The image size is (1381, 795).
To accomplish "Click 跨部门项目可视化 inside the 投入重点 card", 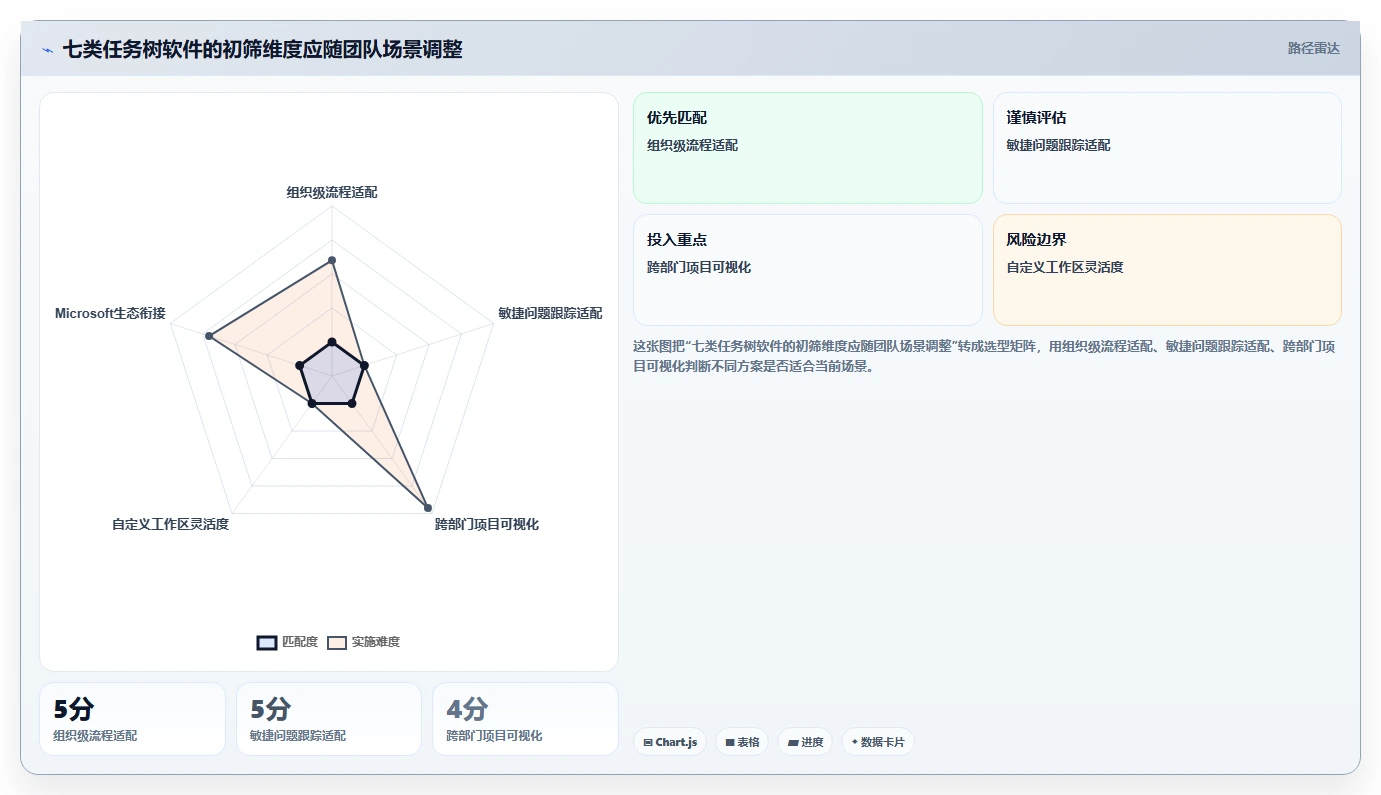I will click(699, 267).
